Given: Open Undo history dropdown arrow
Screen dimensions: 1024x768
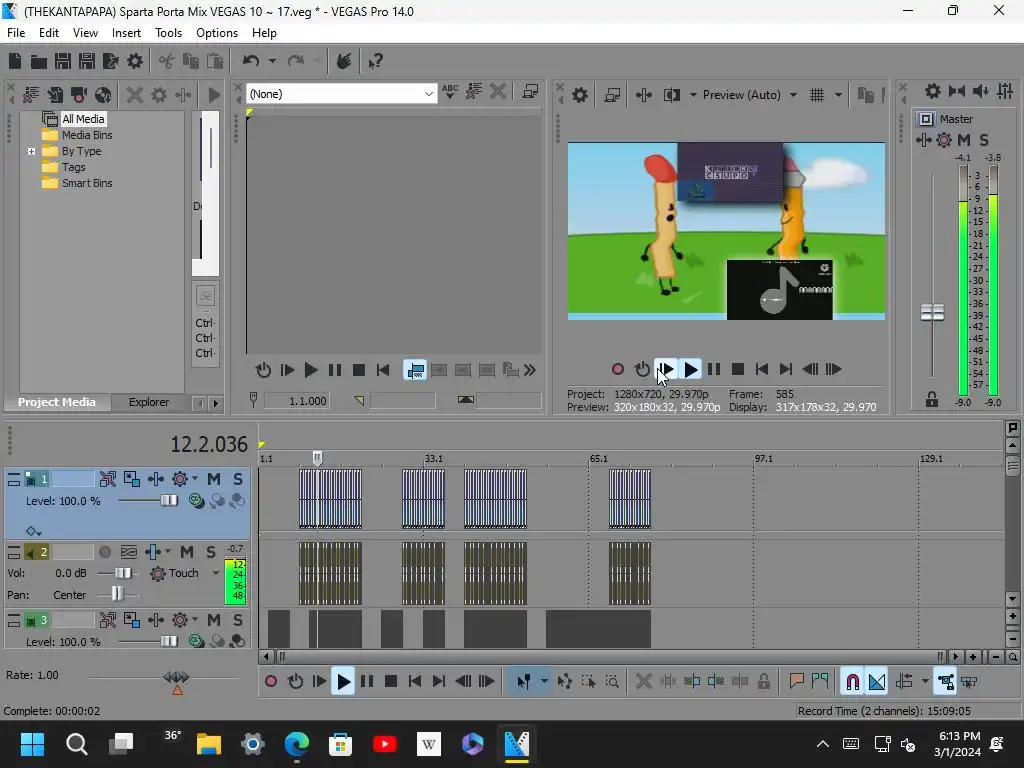Looking at the screenshot, I should (x=272, y=61).
